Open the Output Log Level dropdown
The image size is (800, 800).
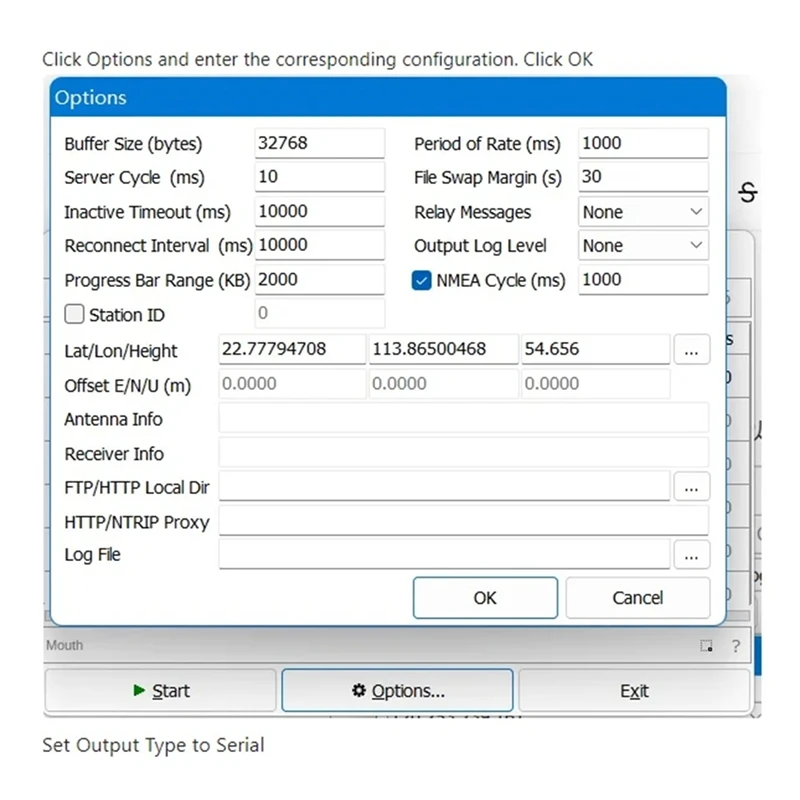point(643,245)
